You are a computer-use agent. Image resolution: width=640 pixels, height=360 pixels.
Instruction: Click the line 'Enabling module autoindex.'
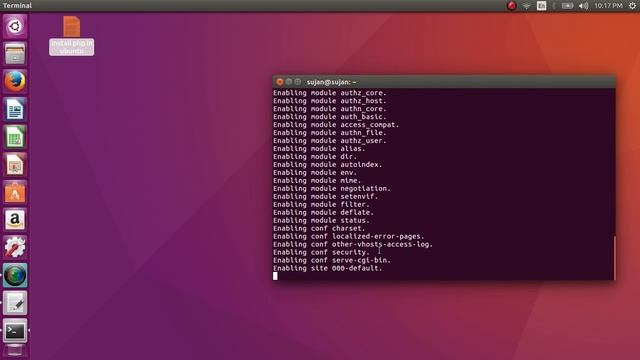(328, 164)
